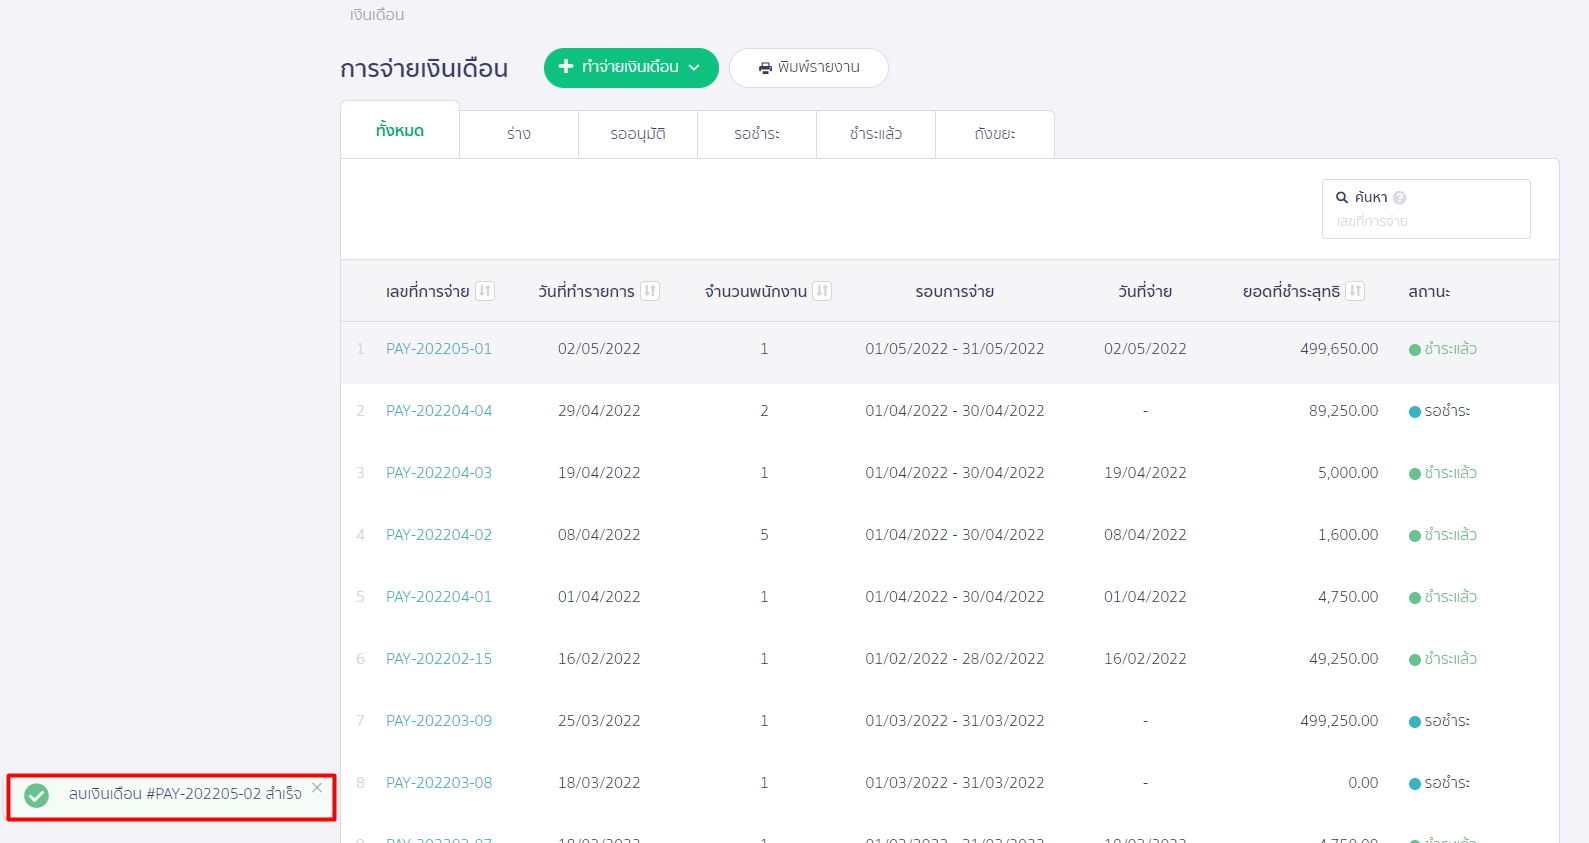Open payment PAY-202204-04 link
This screenshot has height=843, width=1589.
(439, 411)
